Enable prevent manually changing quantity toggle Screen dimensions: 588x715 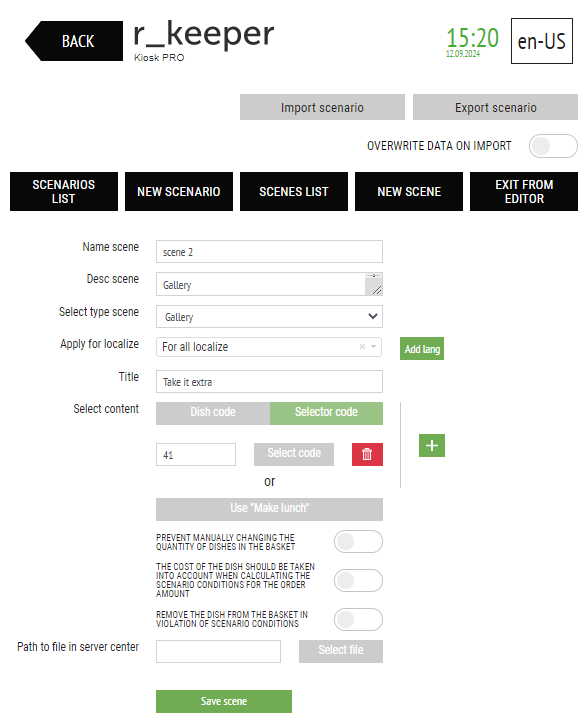click(358, 542)
